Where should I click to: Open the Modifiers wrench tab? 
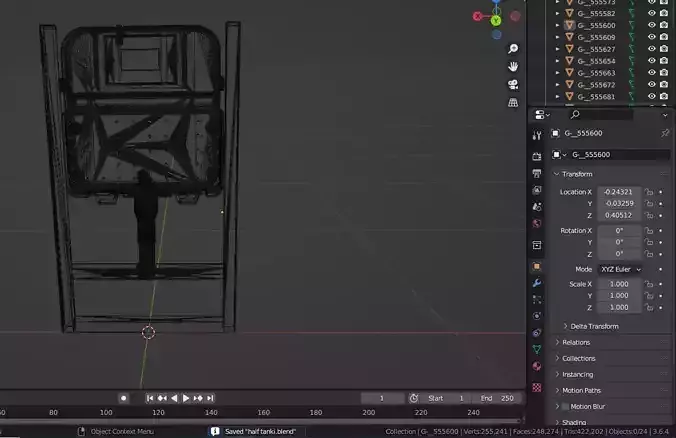[x=537, y=283]
